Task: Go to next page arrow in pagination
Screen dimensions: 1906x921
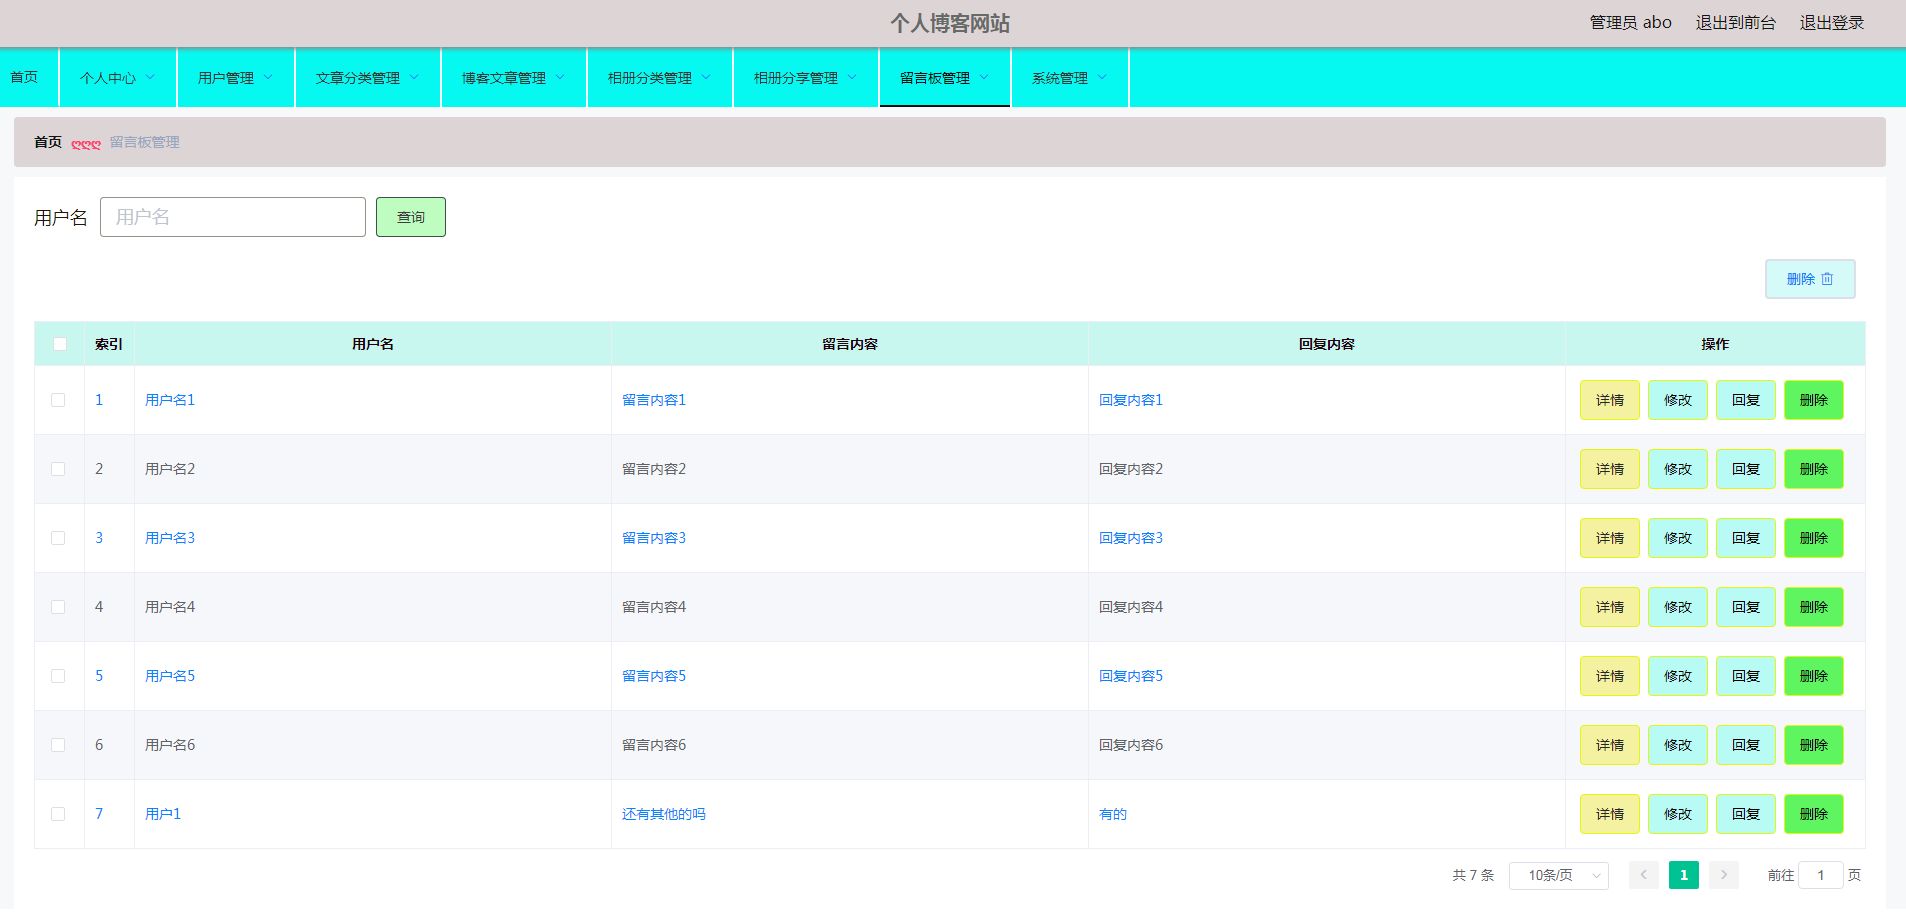Action: tap(1723, 875)
